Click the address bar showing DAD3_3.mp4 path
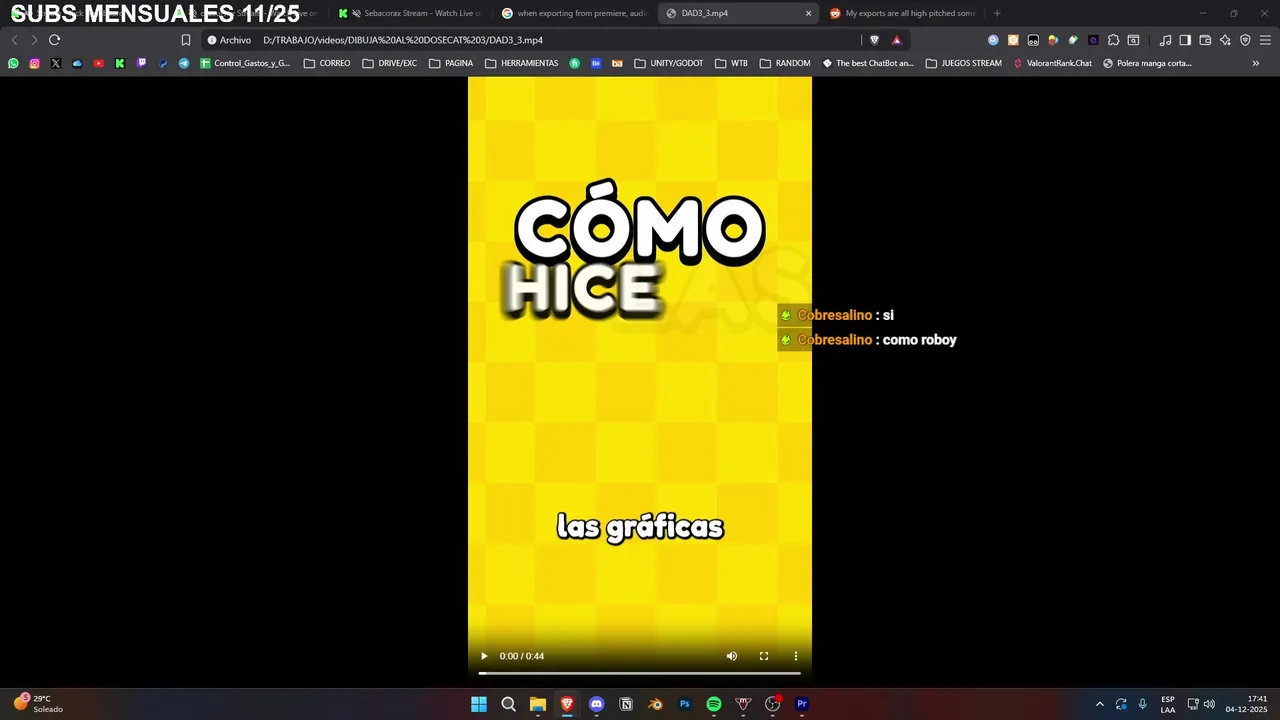The width and height of the screenshot is (1280, 720). [x=530, y=40]
